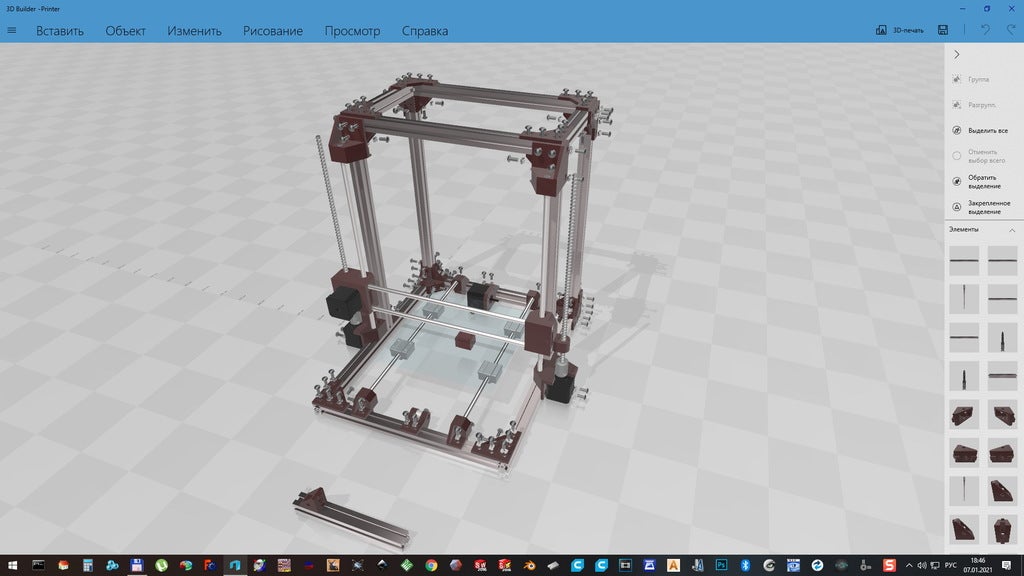Image resolution: width=1024 pixels, height=576 pixels.
Task: Open the Объект menu
Action: pos(125,31)
